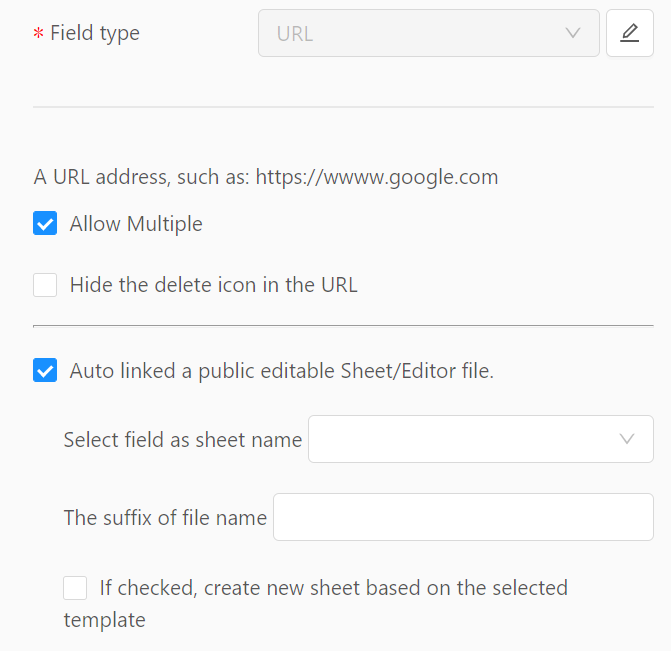Check the create new sheet from template box
The height and width of the screenshot is (651, 671).
pos(75,588)
